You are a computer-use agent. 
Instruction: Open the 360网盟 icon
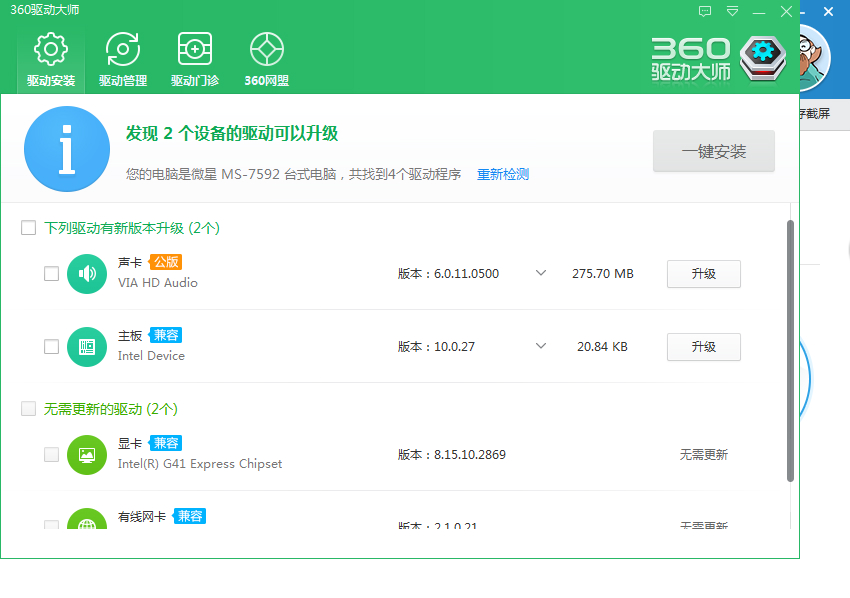(267, 60)
